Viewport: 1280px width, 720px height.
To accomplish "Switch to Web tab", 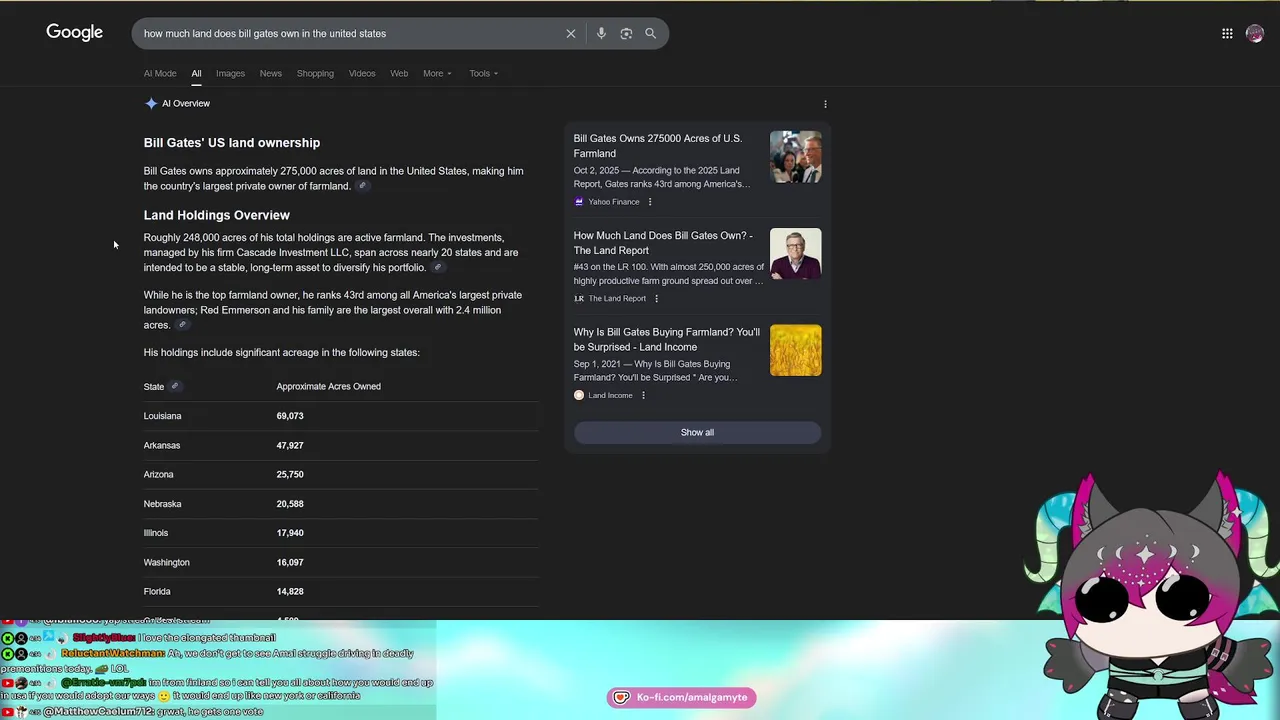I will 399,73.
